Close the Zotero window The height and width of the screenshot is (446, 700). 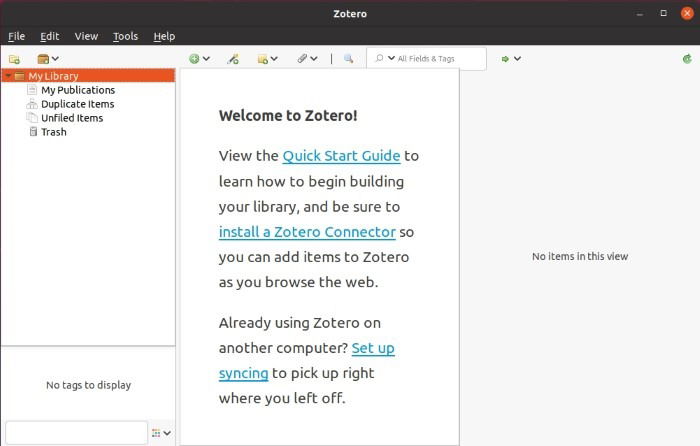[x=687, y=13]
